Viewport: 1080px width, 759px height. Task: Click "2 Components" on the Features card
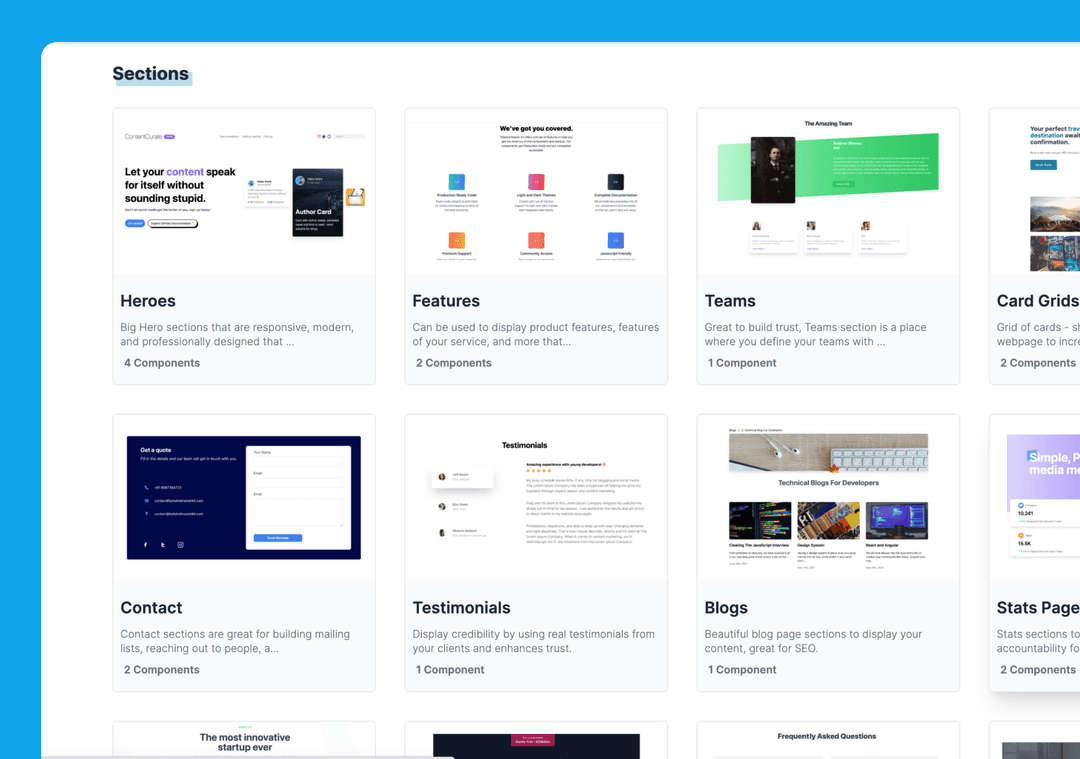(x=454, y=363)
